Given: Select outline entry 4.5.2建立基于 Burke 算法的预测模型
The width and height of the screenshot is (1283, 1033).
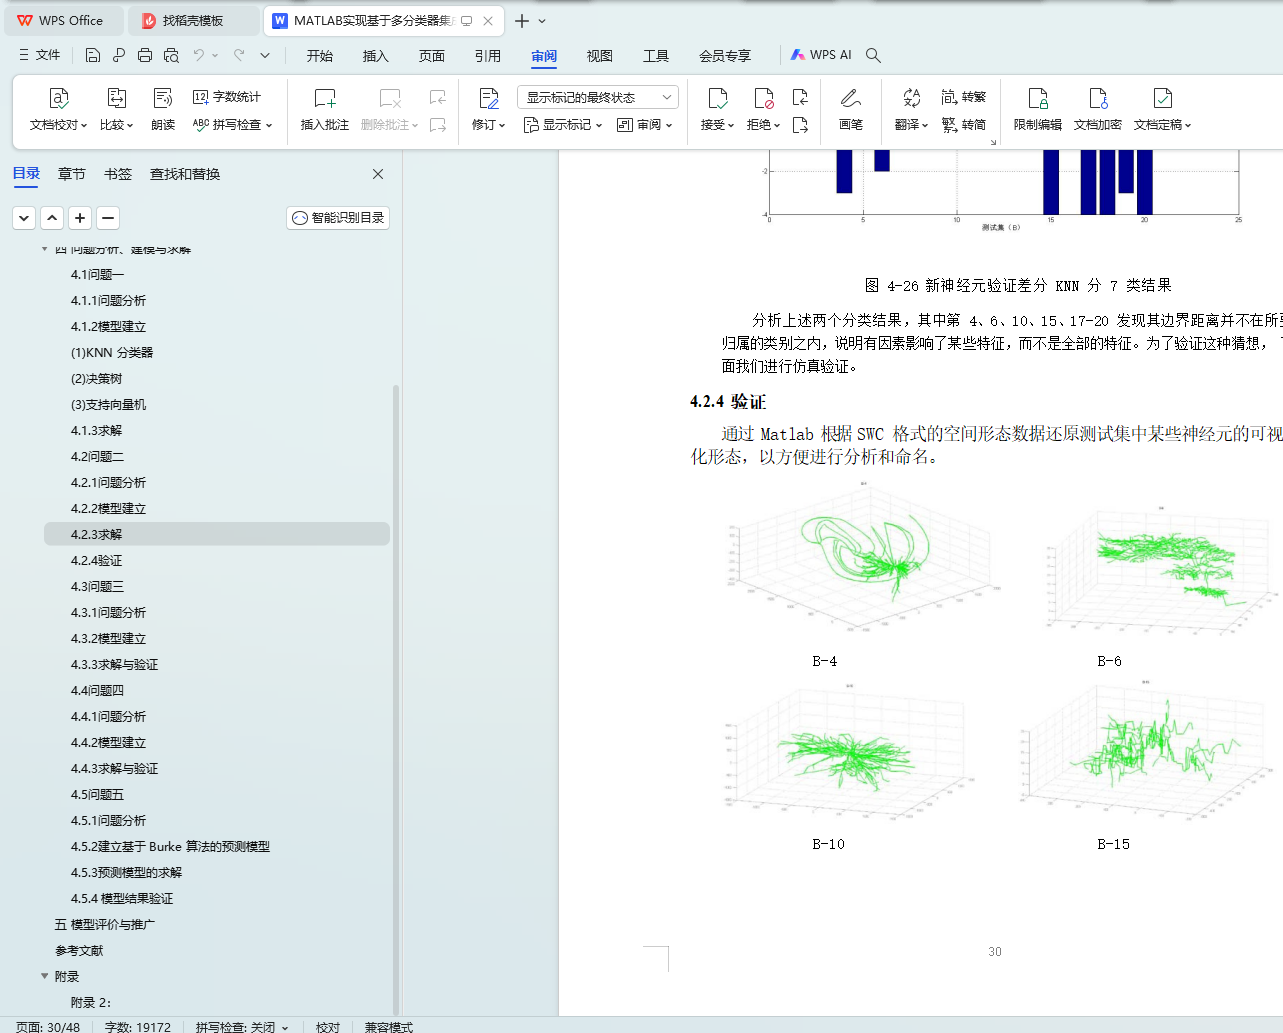Looking at the screenshot, I should (170, 847).
